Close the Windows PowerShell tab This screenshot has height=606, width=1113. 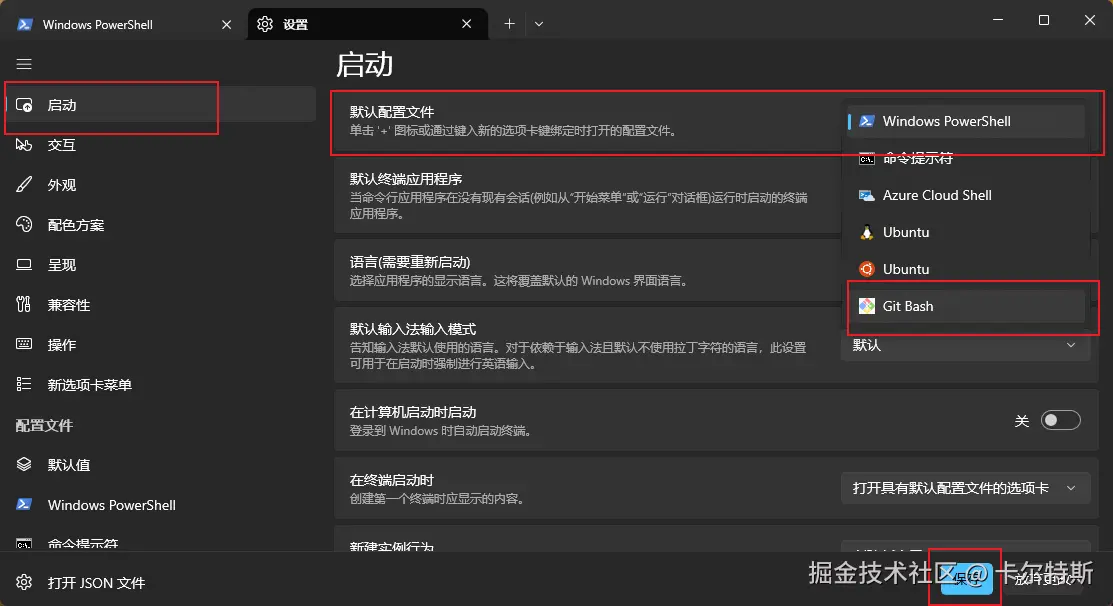point(226,24)
